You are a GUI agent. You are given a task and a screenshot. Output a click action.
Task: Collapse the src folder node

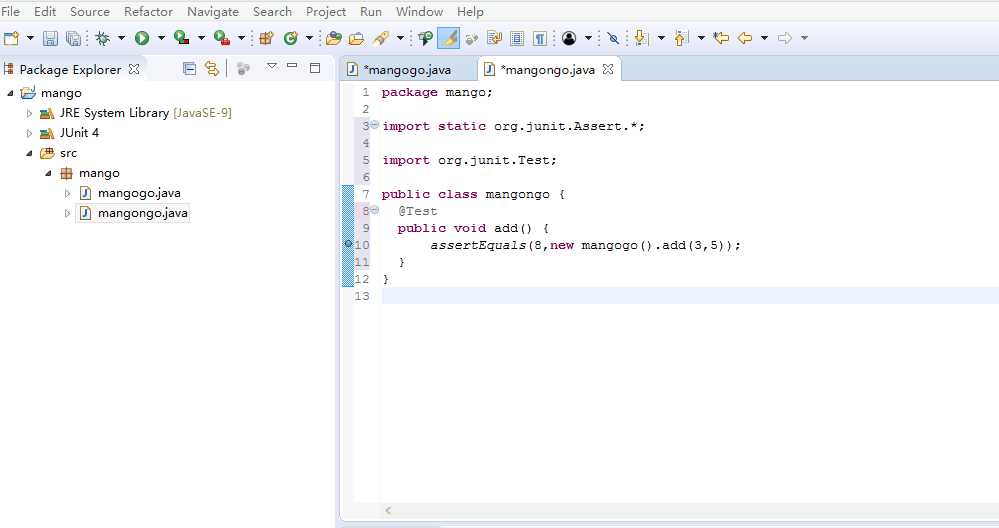point(29,153)
